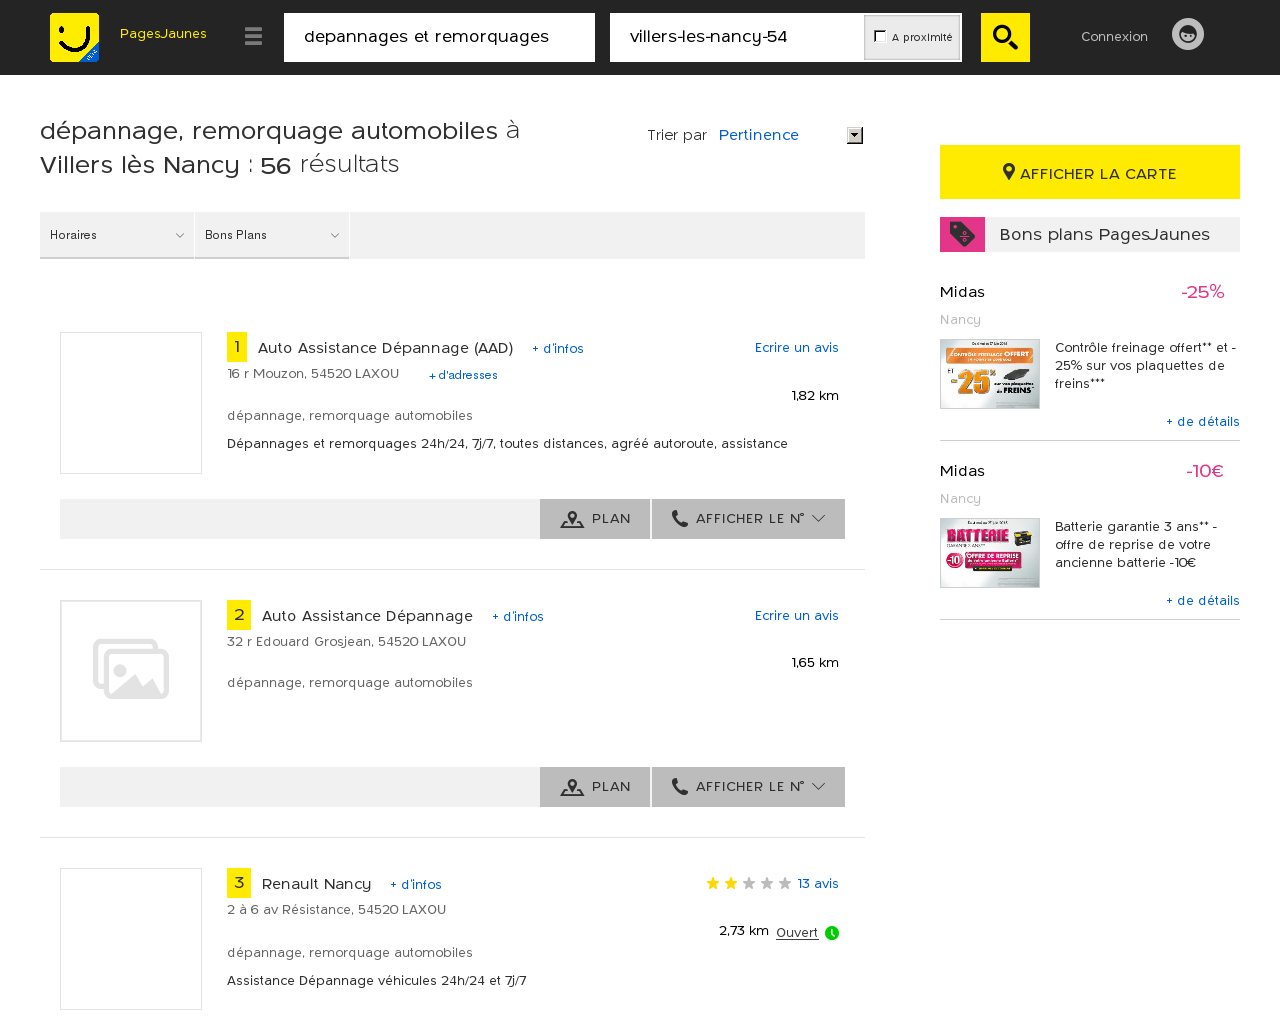The height and width of the screenshot is (1024, 1280).
Task: Click the Renault Nancy thumbnail box
Action: [x=131, y=939]
